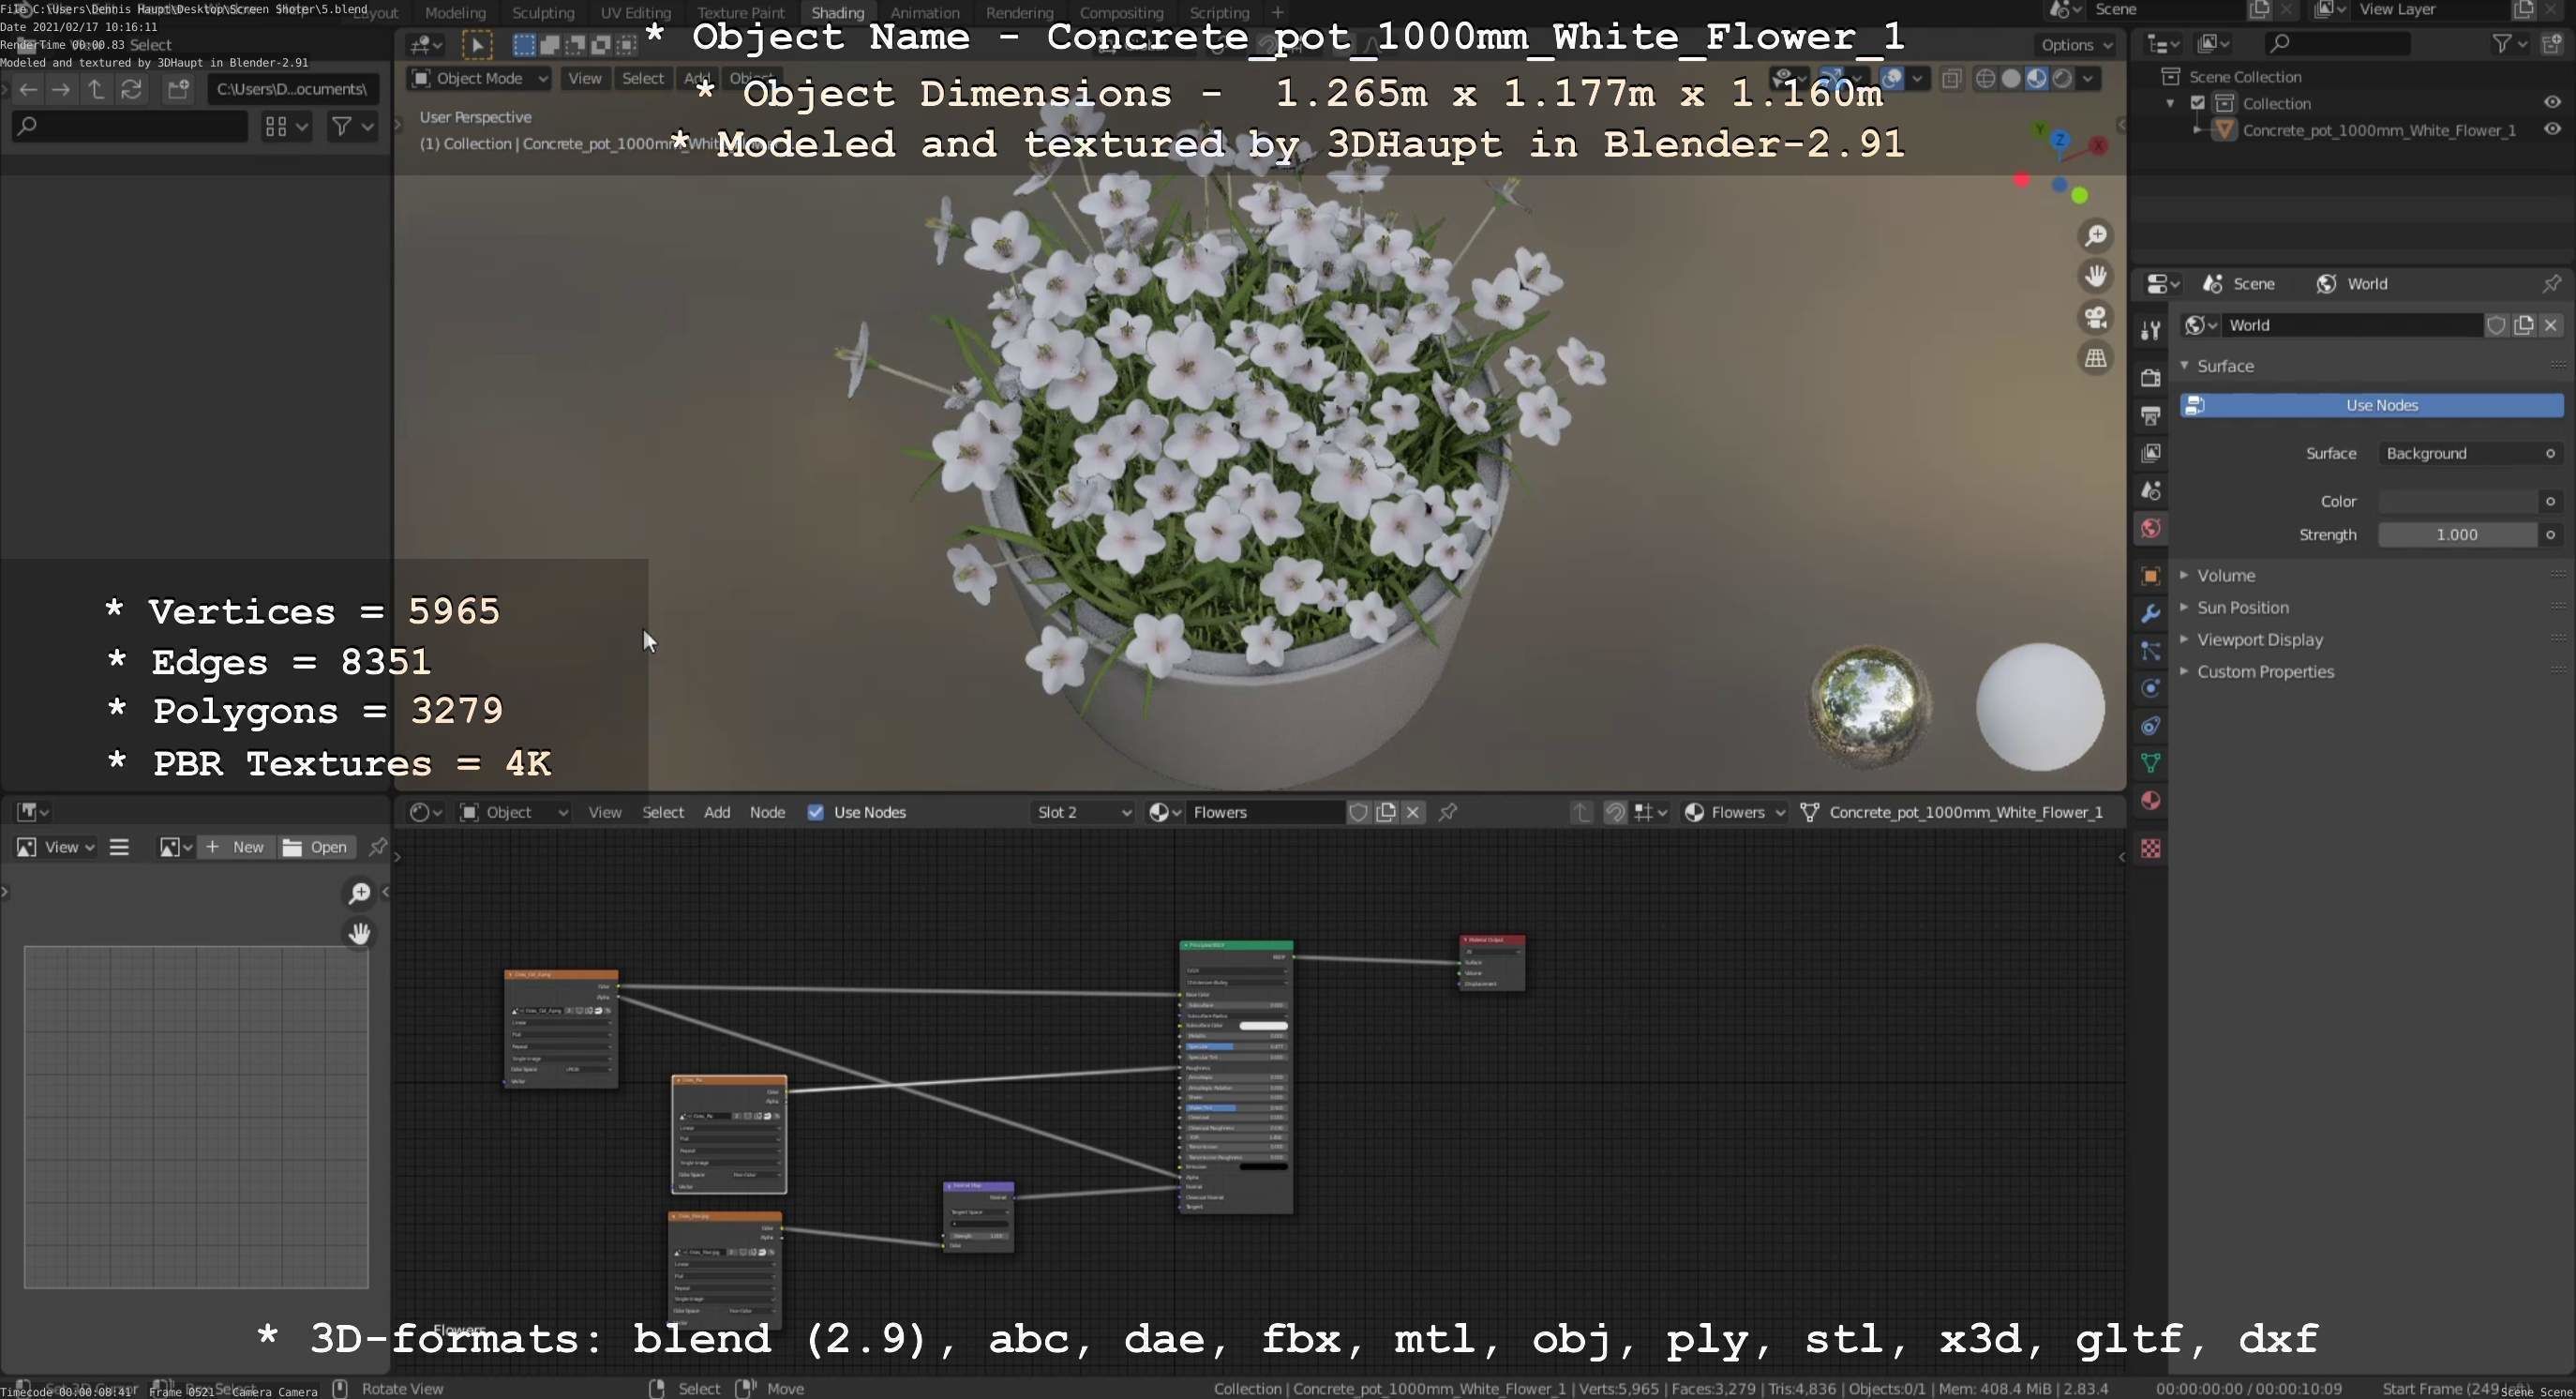Open Object Mode dropdown in viewport
Screen dimensions: 2576x1399
480,78
